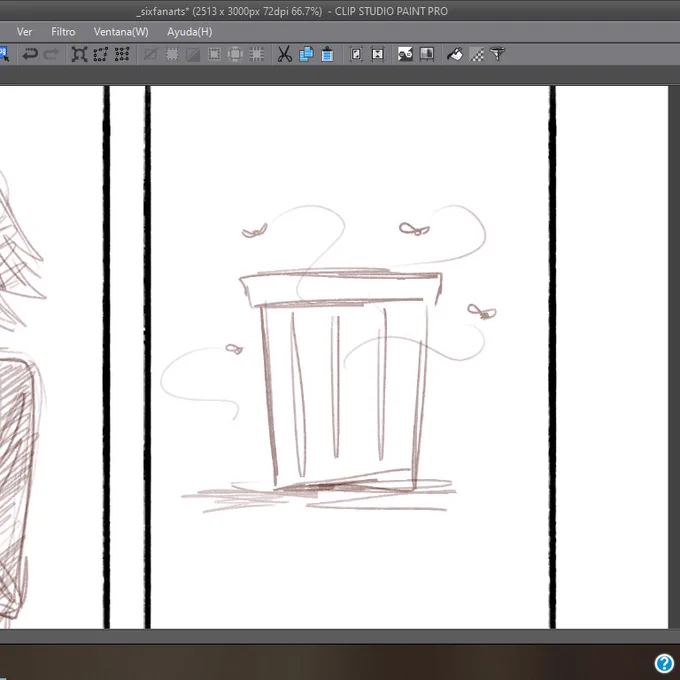Open the Ayuda(H) menu
The width and height of the screenshot is (680, 680).
pyautogui.click(x=190, y=32)
